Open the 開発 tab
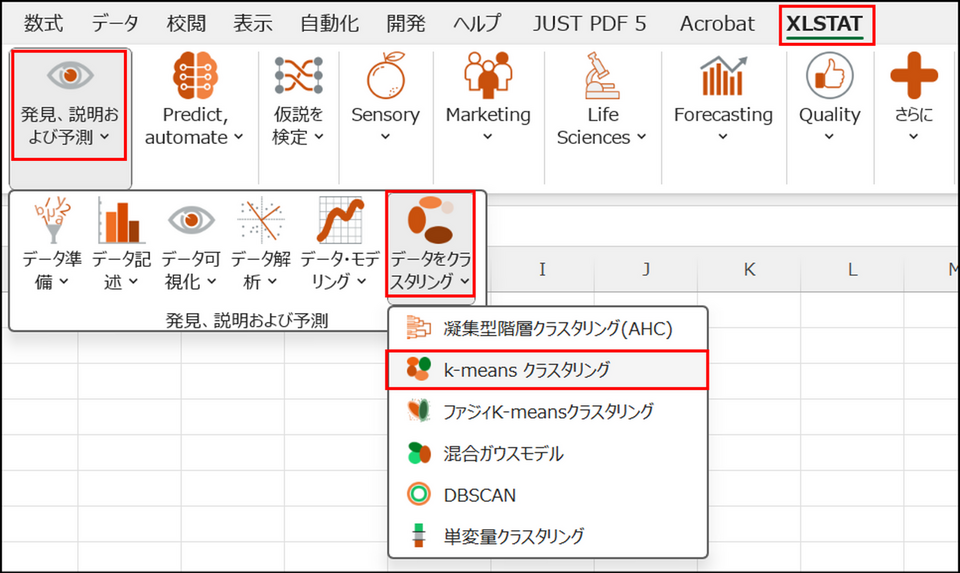The width and height of the screenshot is (960, 573). tap(405, 24)
